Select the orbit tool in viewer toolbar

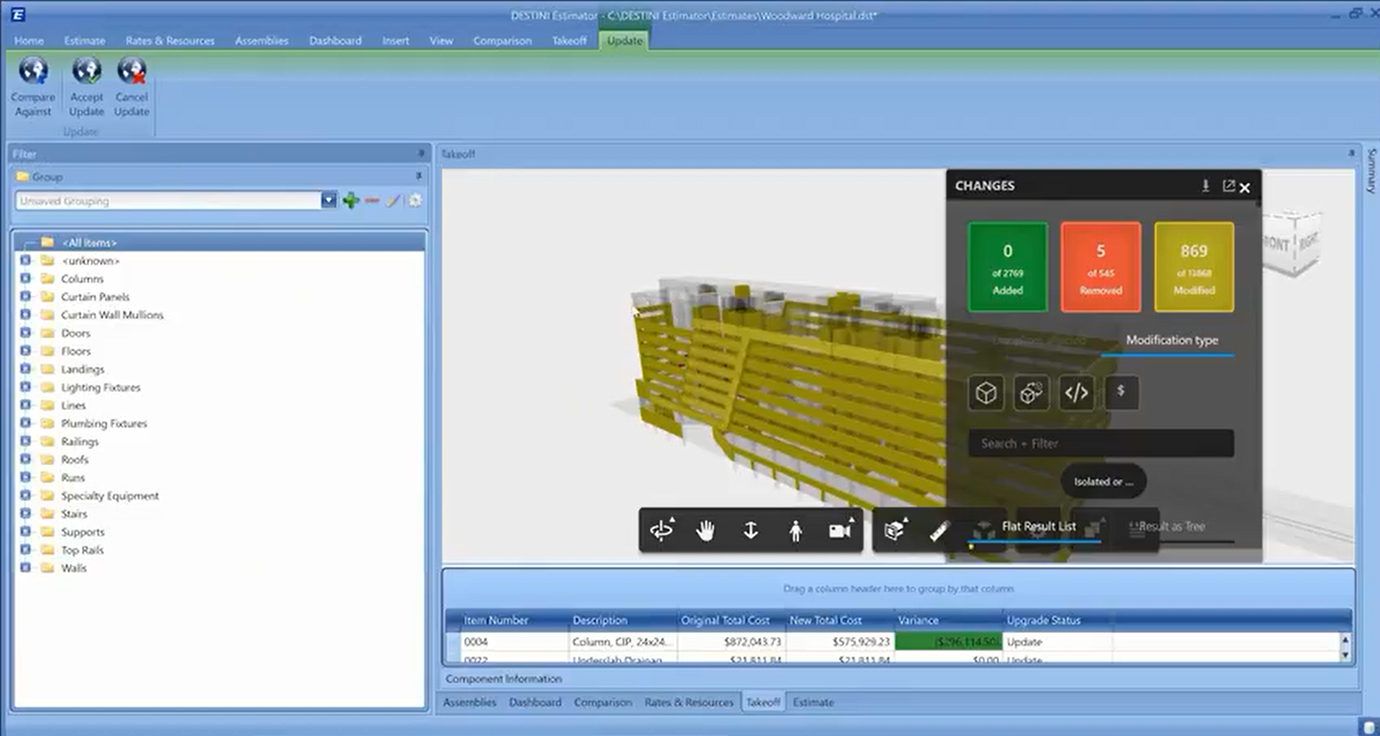tap(662, 531)
